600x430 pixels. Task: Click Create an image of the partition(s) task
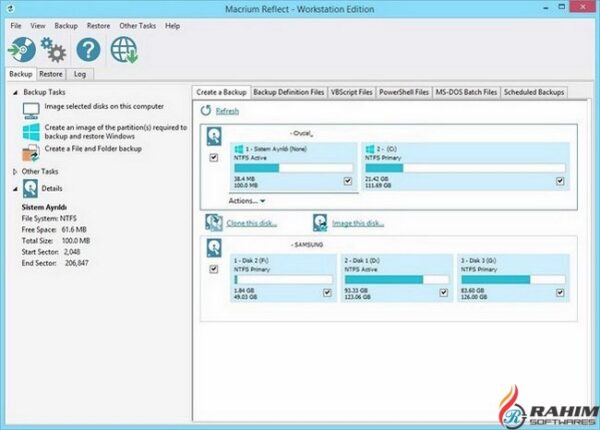pos(116,132)
